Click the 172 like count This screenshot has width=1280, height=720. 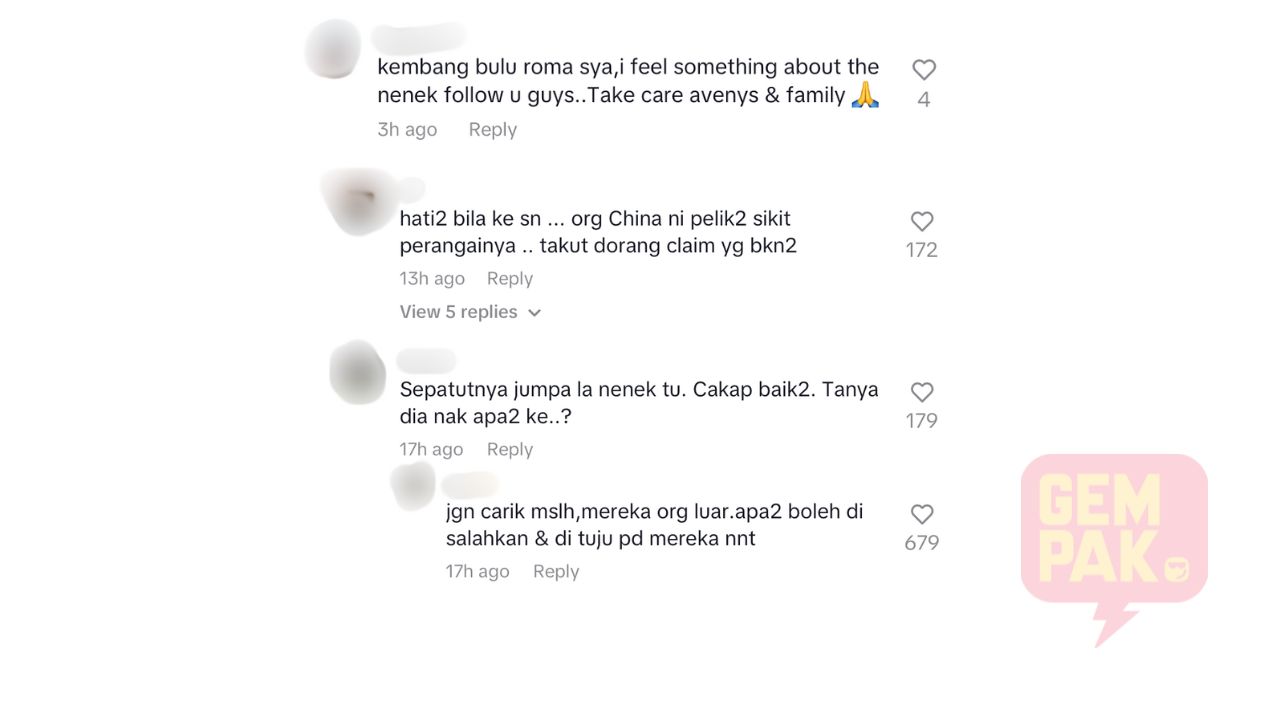coord(922,250)
